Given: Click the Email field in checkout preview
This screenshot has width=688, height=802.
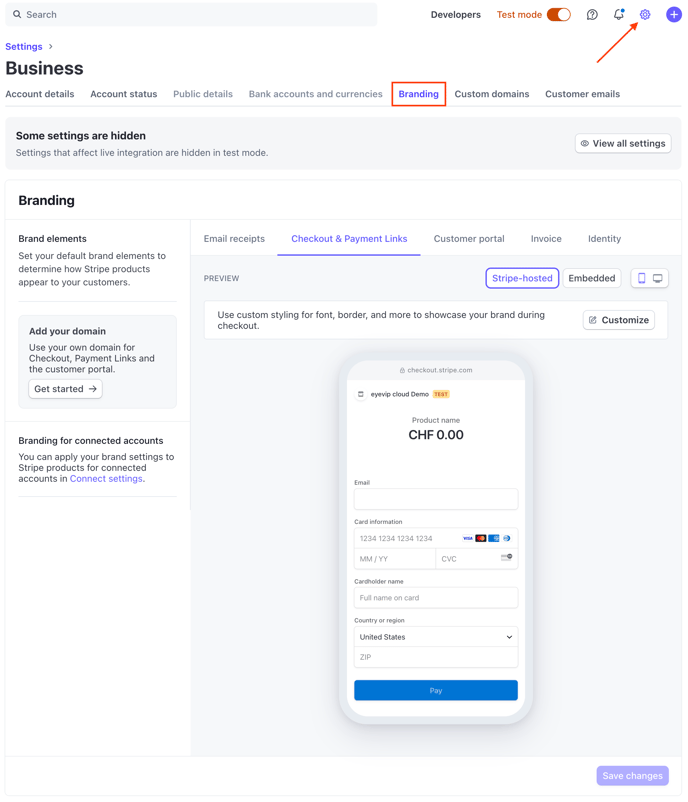Looking at the screenshot, I should [x=435, y=499].
